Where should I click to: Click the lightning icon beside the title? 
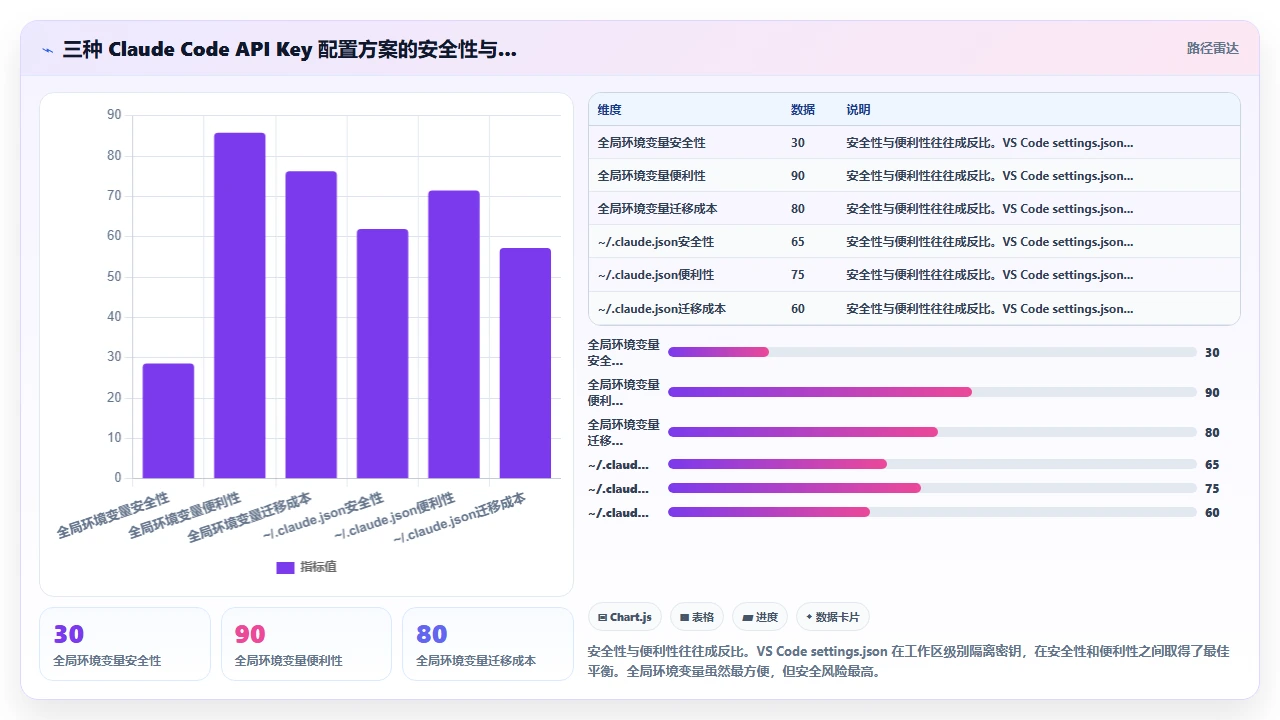click(x=48, y=49)
